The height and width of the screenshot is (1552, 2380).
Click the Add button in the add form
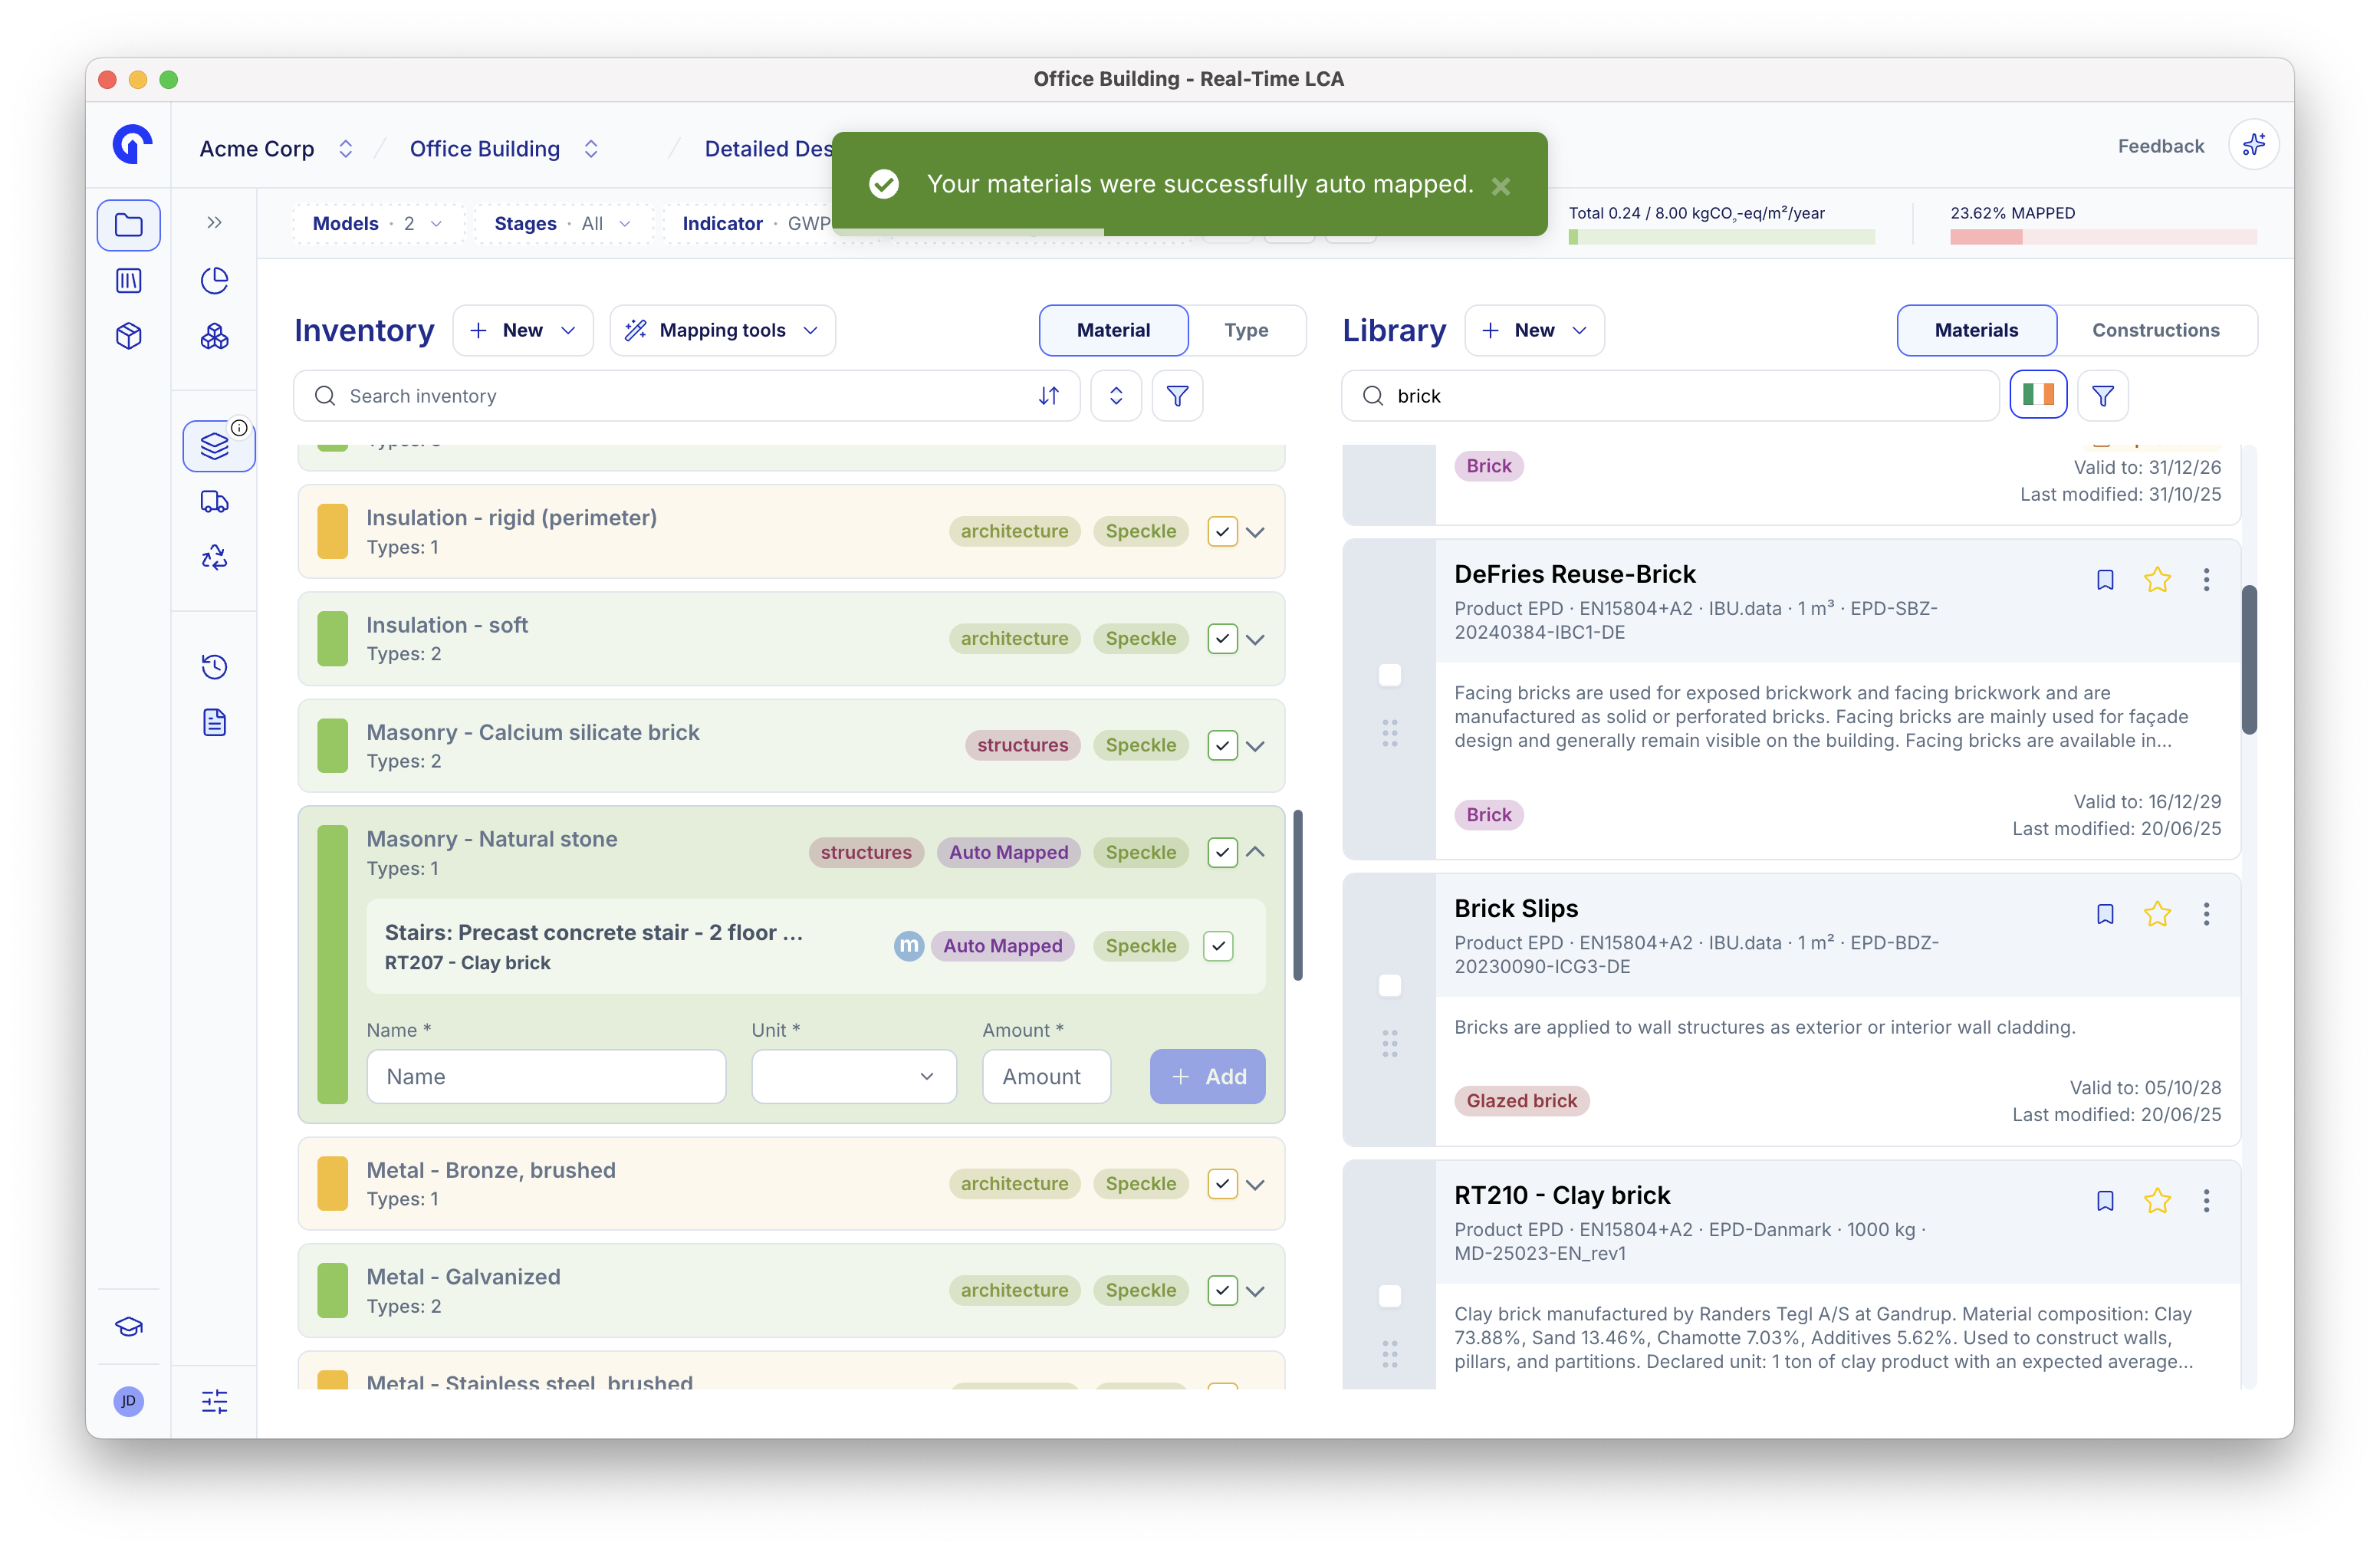[x=1207, y=1076]
